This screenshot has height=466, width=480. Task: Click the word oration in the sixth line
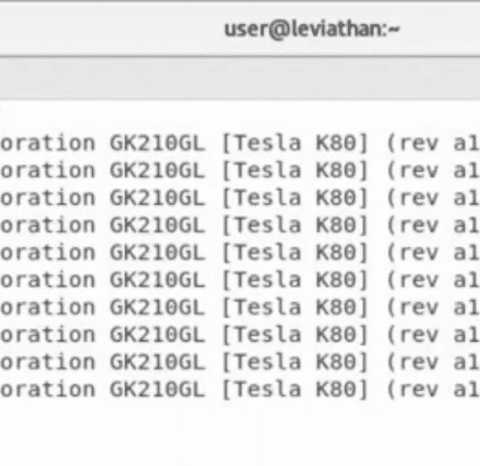(48, 280)
